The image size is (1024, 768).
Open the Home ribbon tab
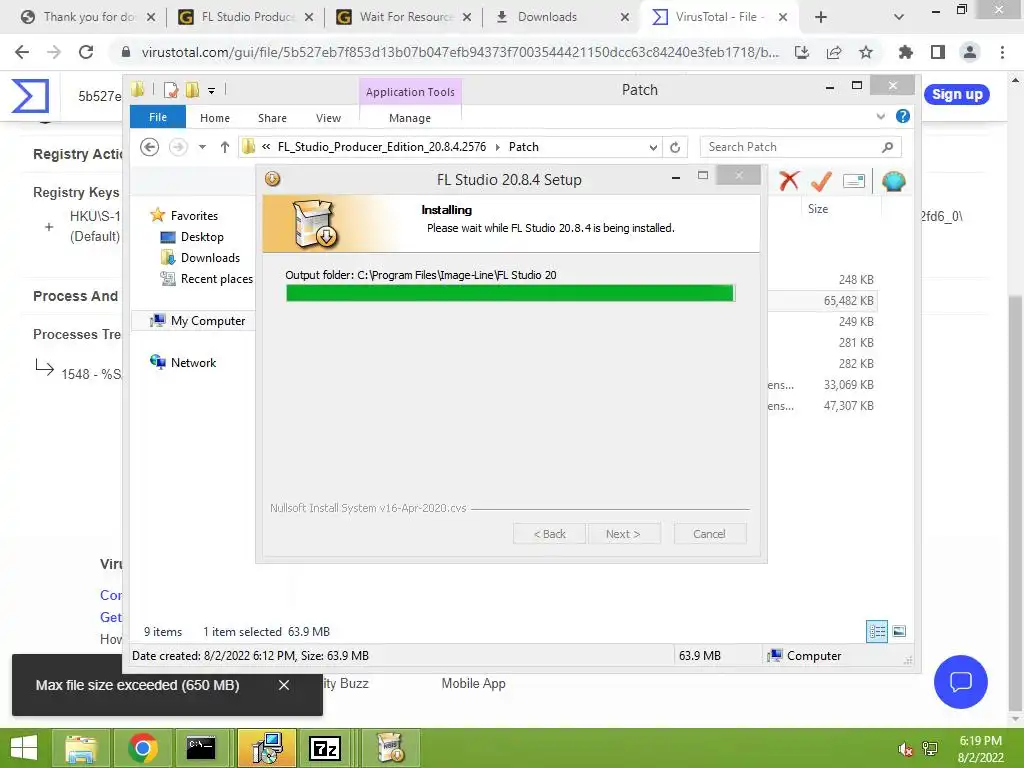tap(215, 118)
